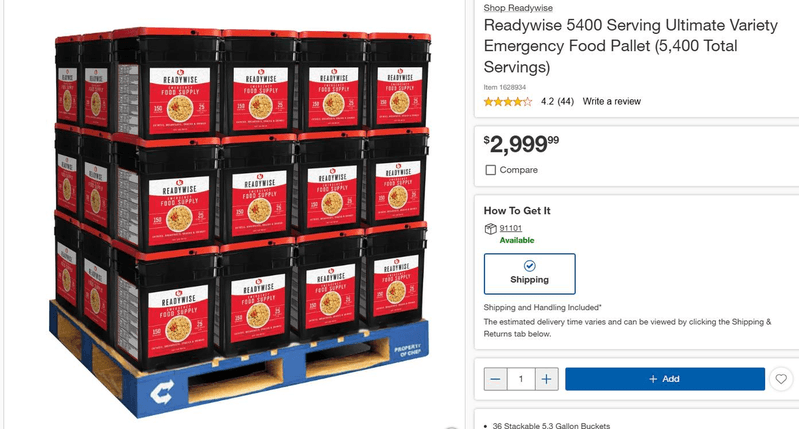This screenshot has height=429, width=799.
Task: Click the plus quantity button
Action: pos(546,380)
